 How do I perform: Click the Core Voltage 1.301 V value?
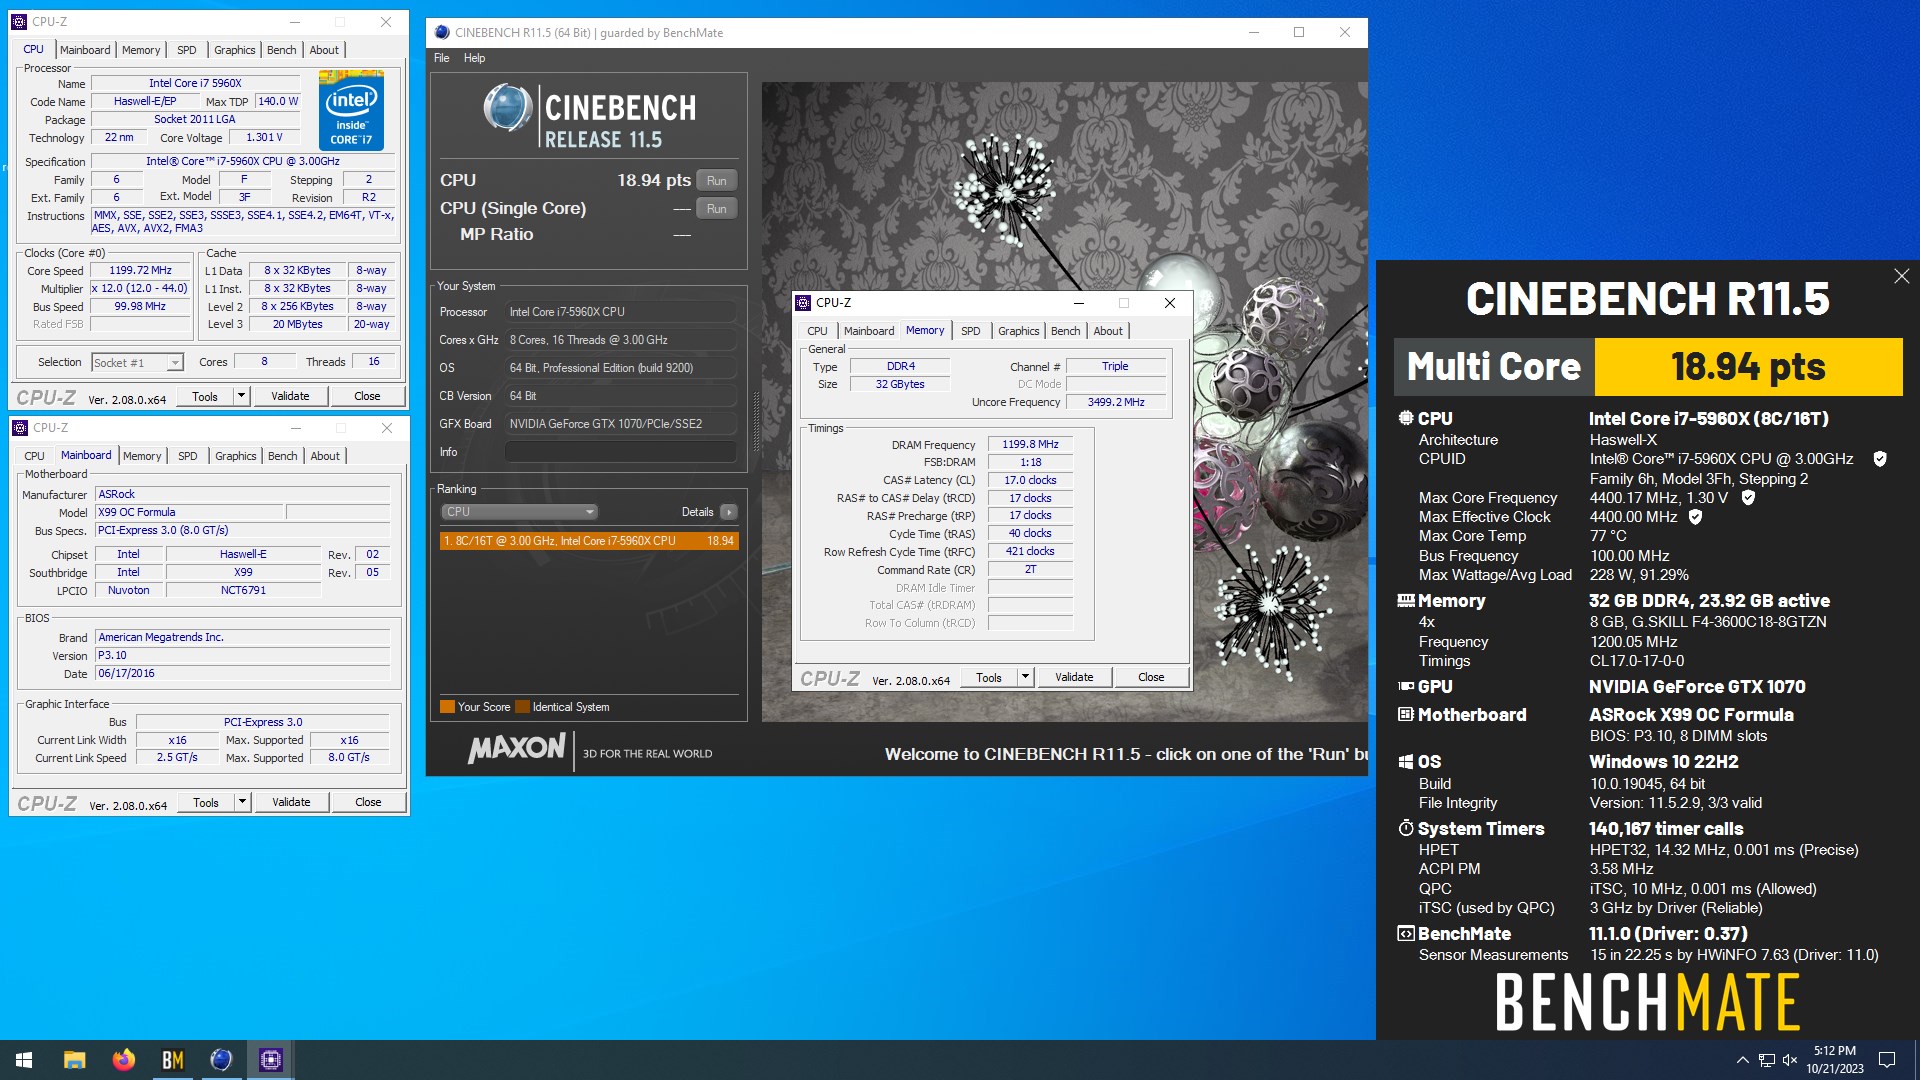264,138
